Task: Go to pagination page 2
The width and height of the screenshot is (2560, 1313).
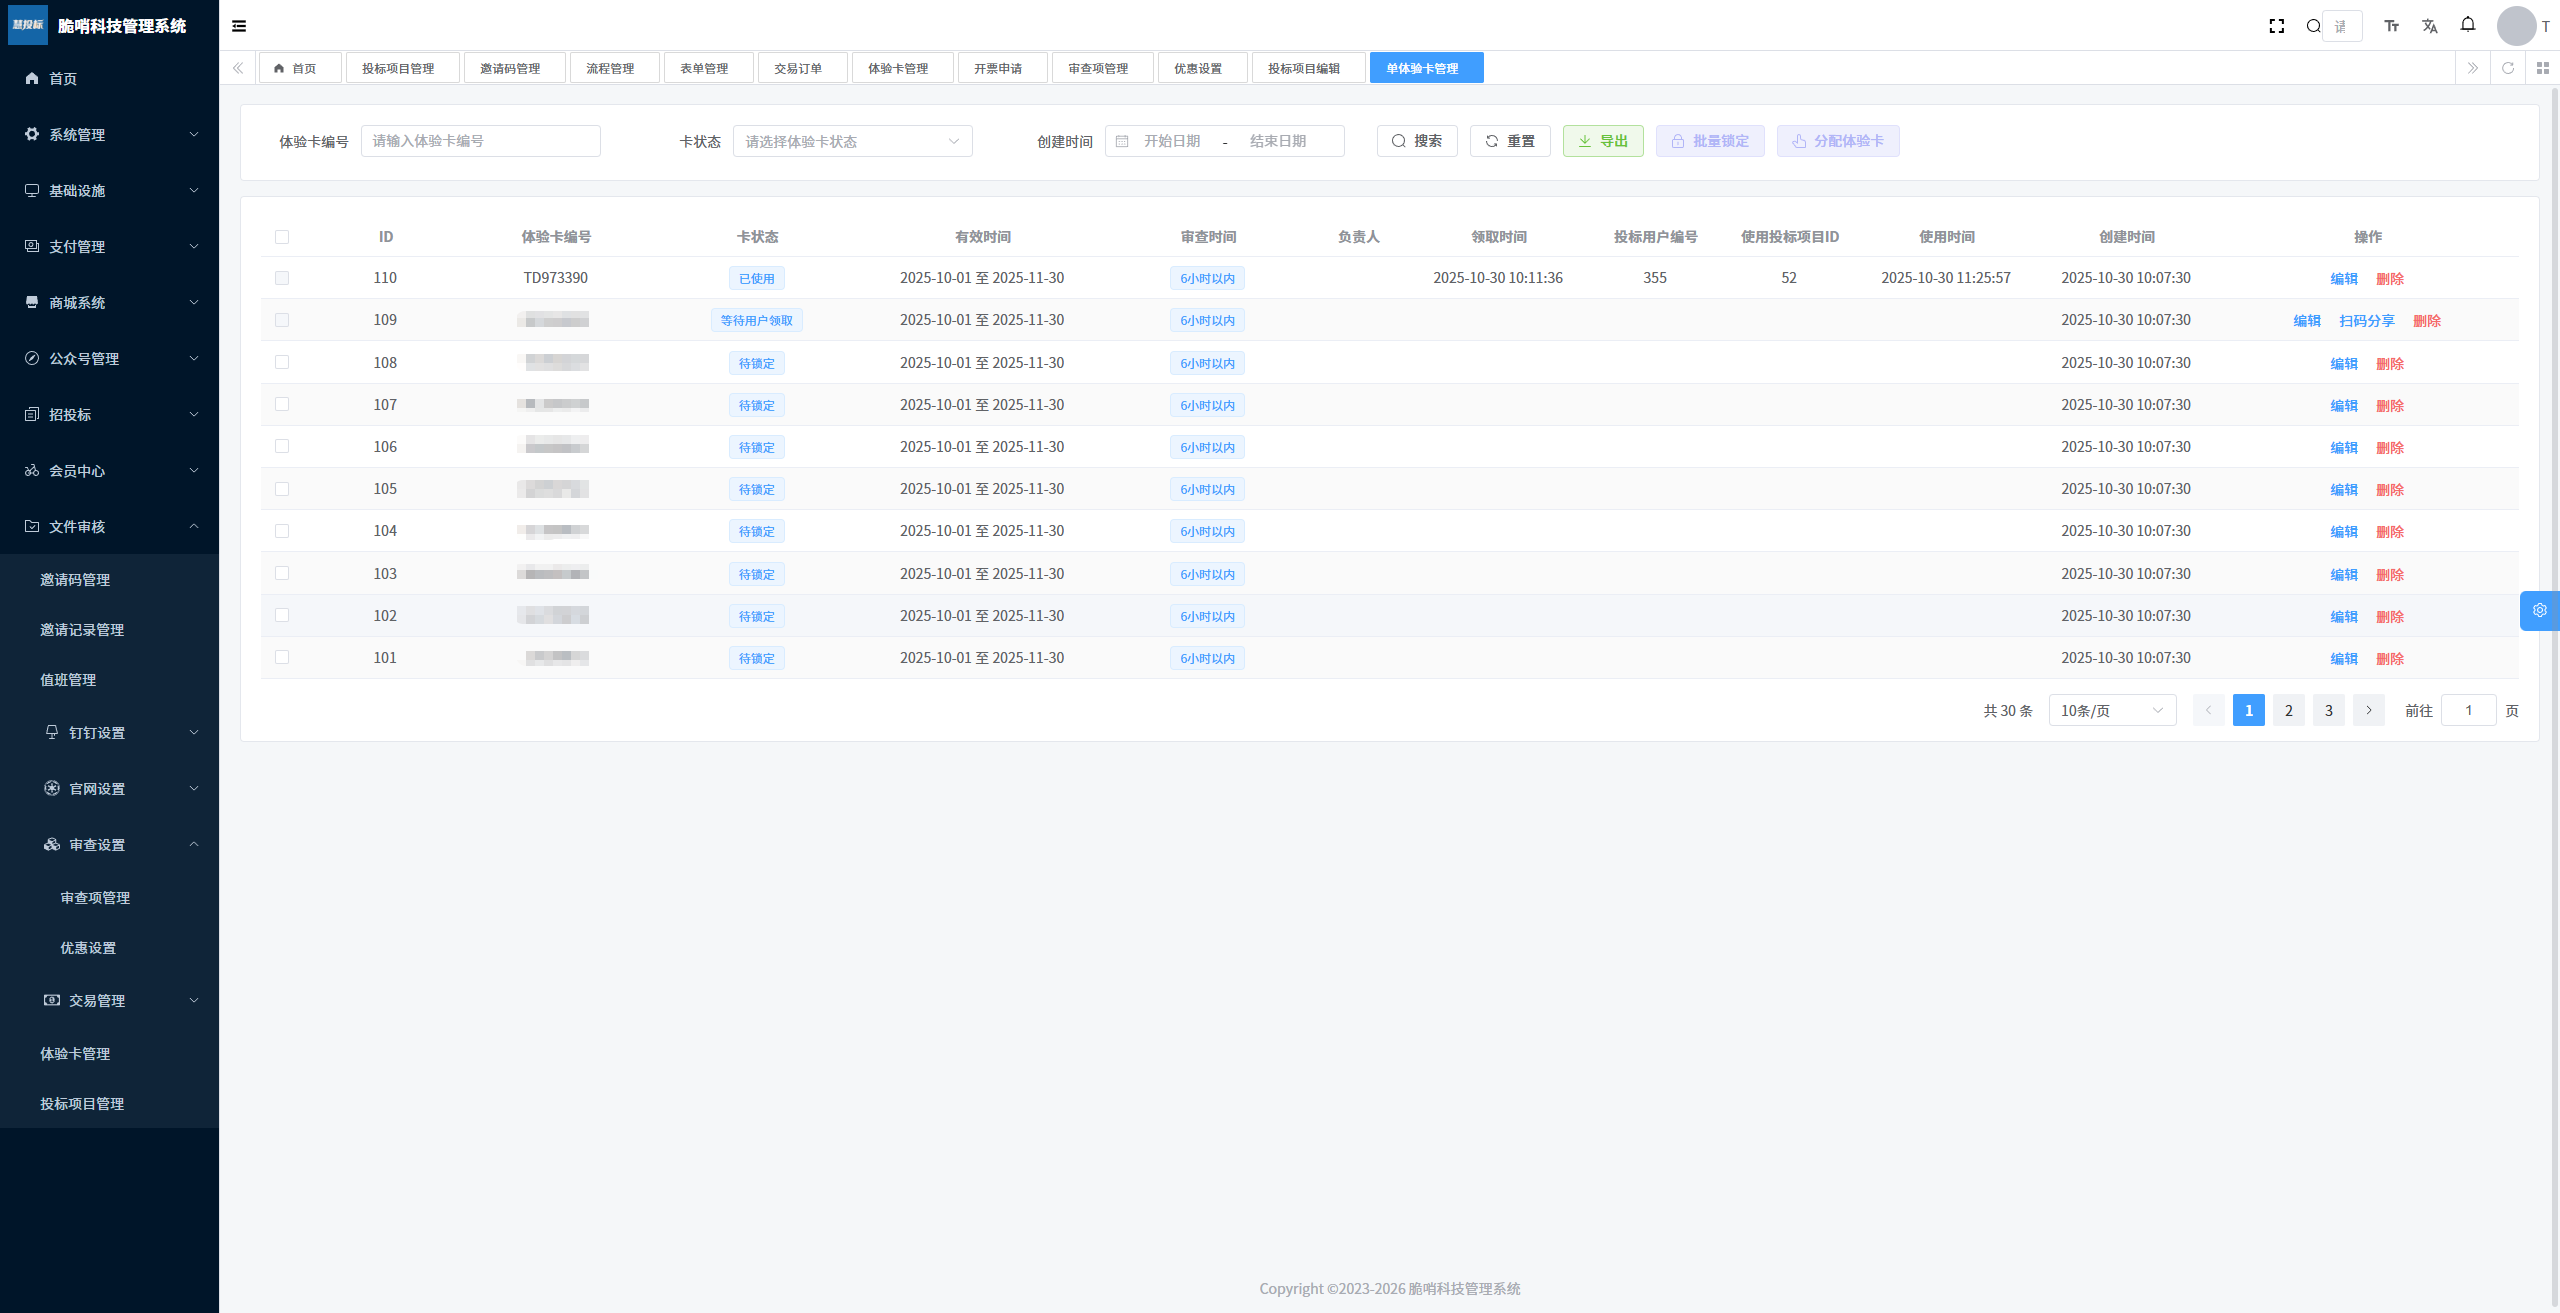Action: pos(2289,710)
